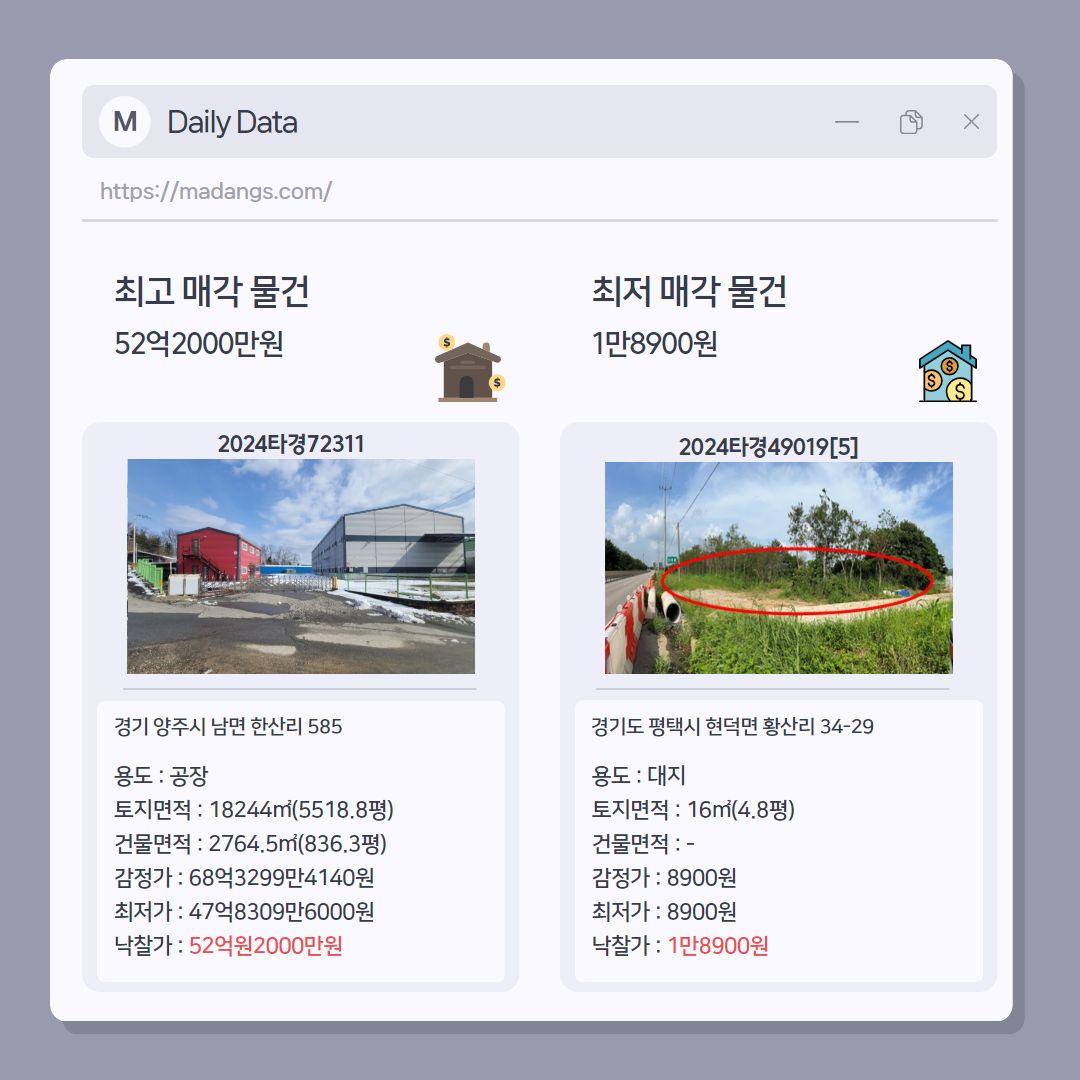The height and width of the screenshot is (1080, 1080).
Task: Click case number 2024타경49019[5]
Action: point(769,447)
